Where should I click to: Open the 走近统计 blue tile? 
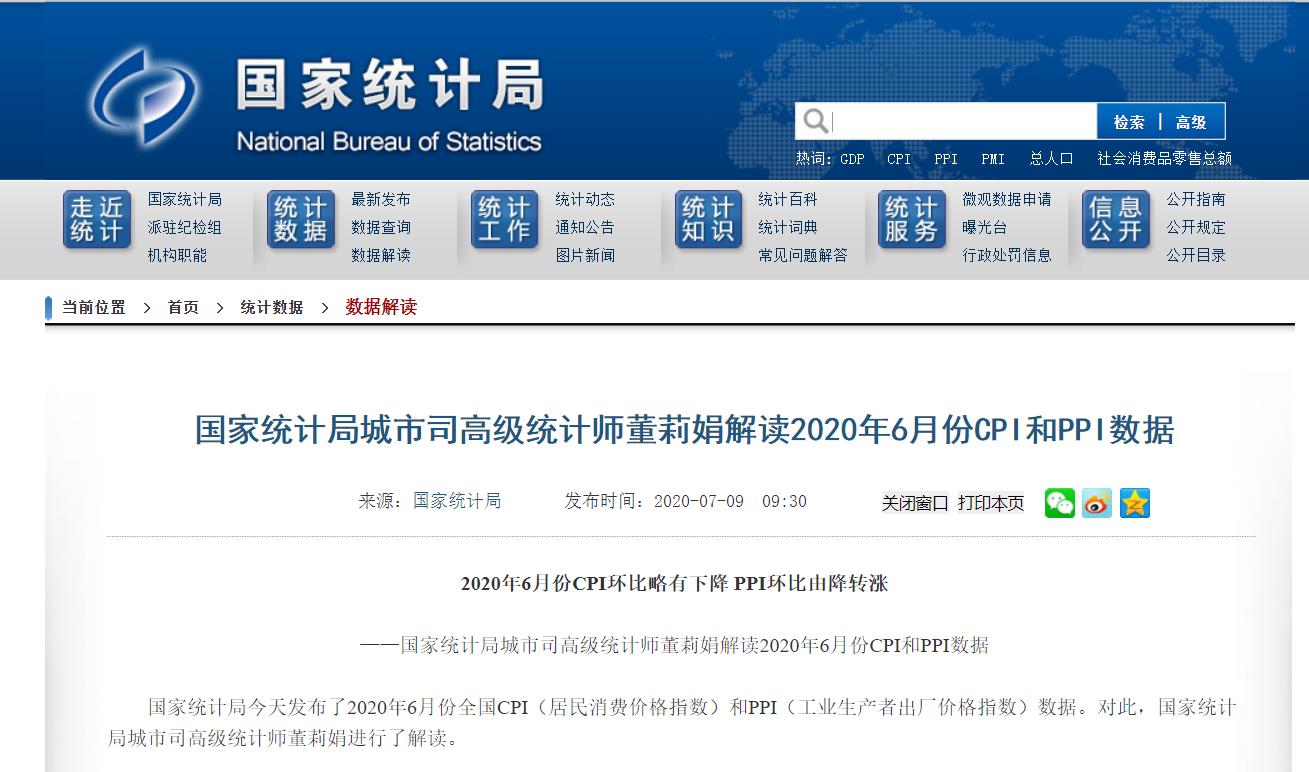[x=97, y=220]
